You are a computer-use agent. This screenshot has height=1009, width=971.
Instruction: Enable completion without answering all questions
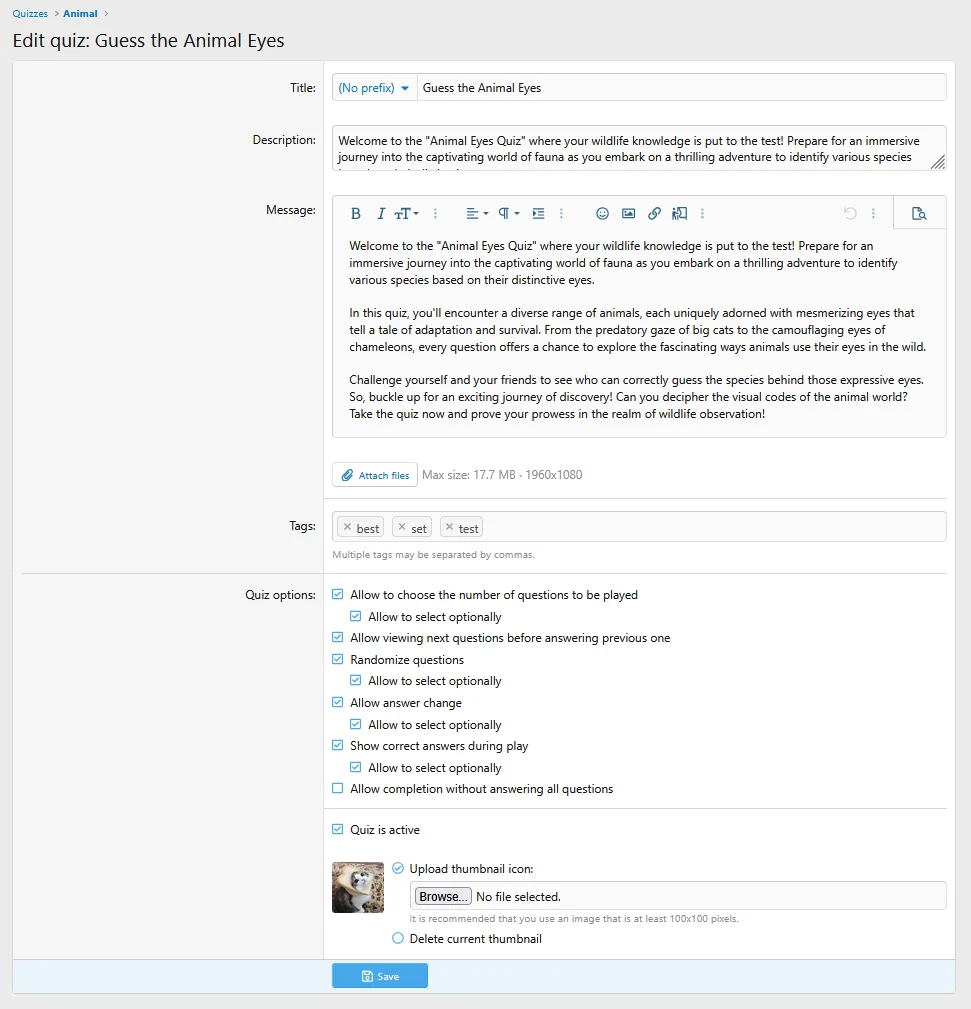[338, 789]
